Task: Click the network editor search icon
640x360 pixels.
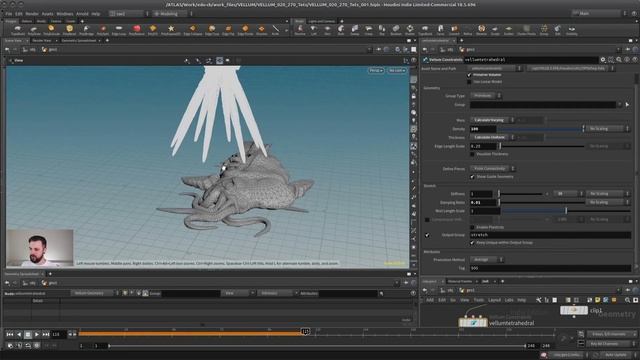Action: (x=627, y=300)
